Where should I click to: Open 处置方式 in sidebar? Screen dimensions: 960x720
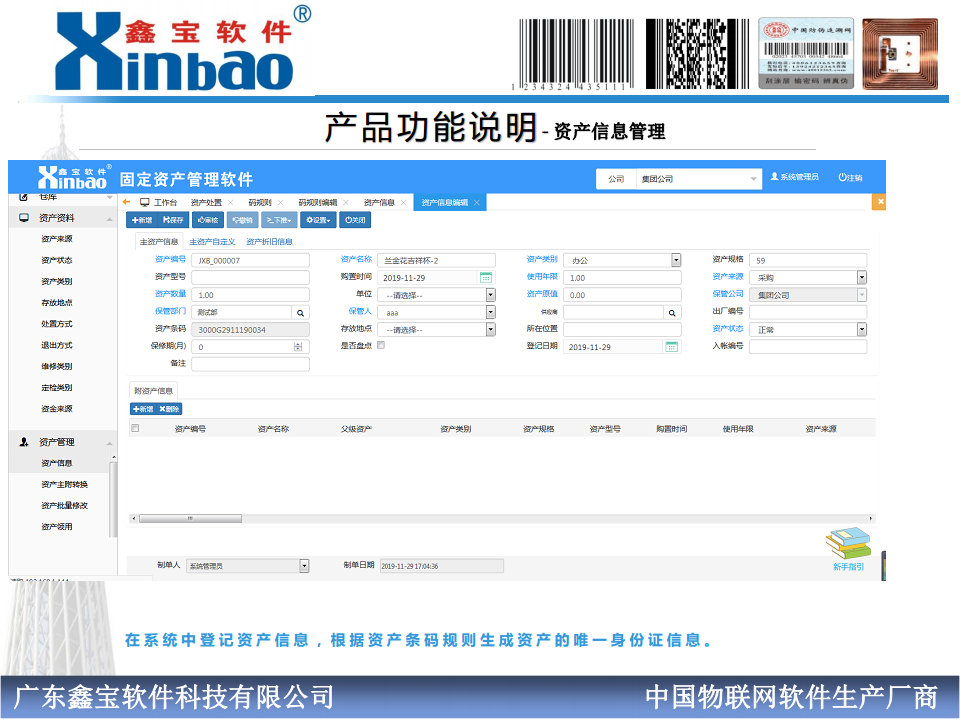click(x=57, y=324)
